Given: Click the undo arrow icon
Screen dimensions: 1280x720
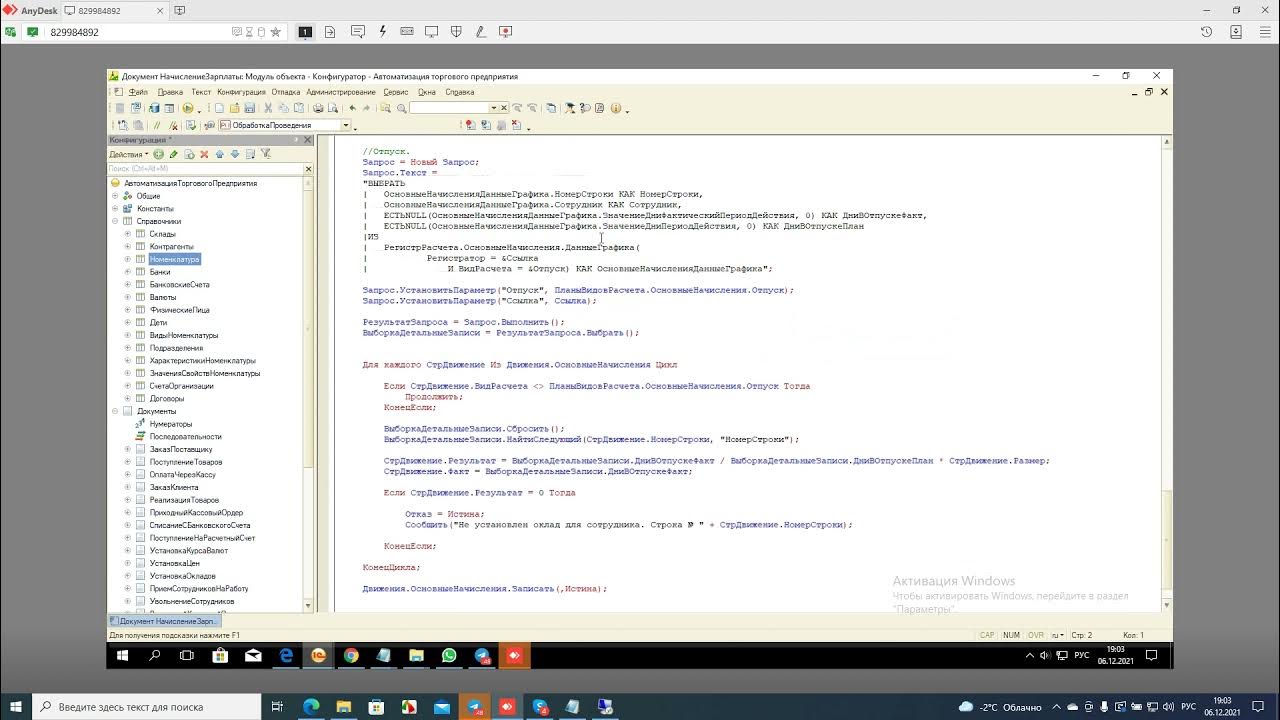Looking at the screenshot, I should point(352,108).
